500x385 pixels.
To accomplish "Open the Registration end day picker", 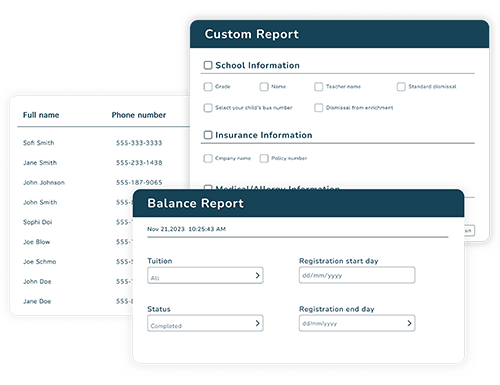I will (357, 323).
